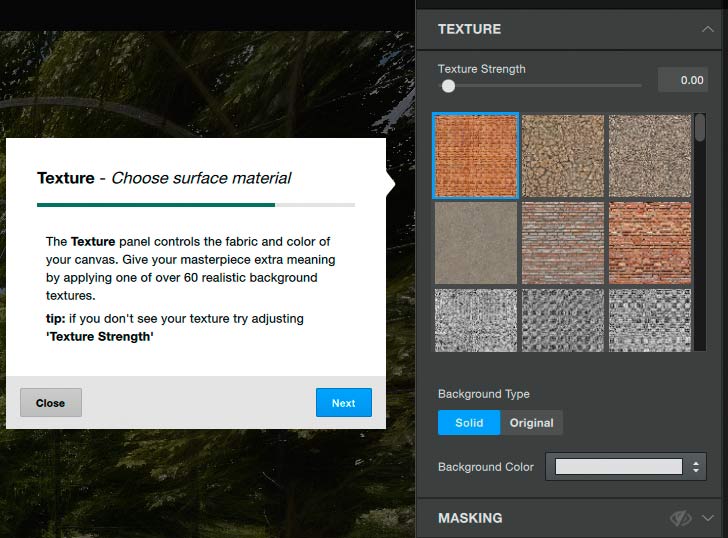The image size is (728, 538).
Task: Edit the Texture Strength value field 0.00
Action: 682,80
